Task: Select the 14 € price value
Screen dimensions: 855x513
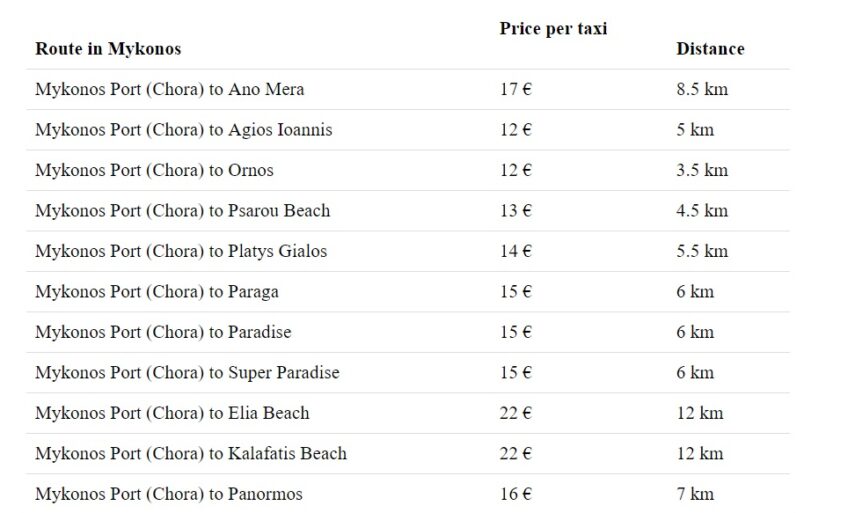Action: pyautogui.click(x=515, y=251)
